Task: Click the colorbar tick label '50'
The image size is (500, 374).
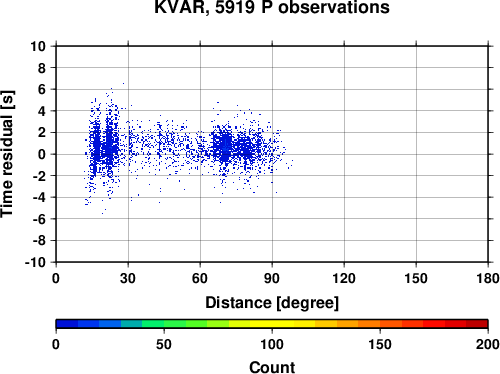Action: click(x=164, y=344)
